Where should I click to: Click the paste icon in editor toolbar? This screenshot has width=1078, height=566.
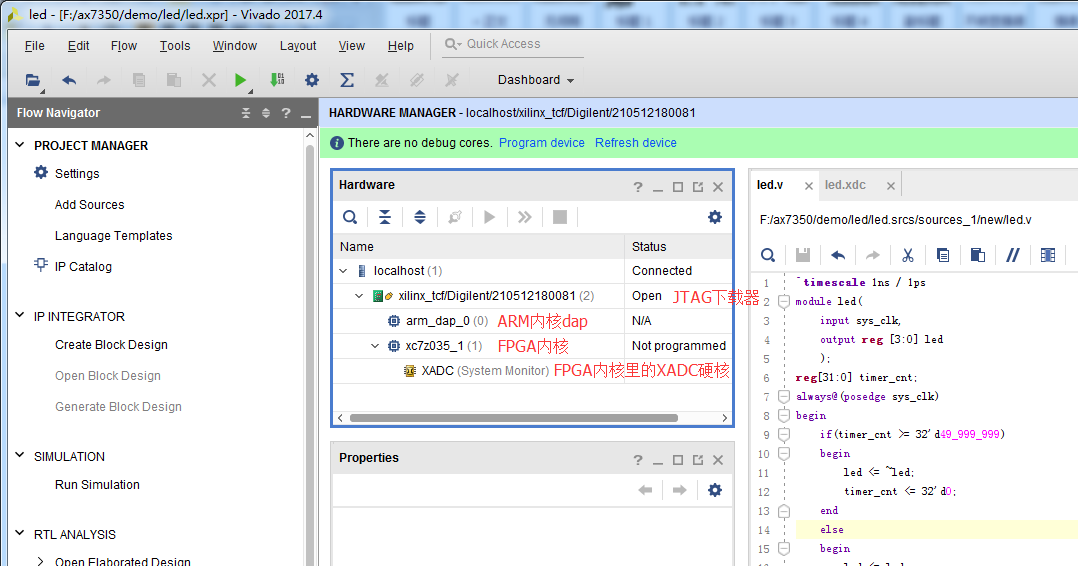tap(978, 255)
